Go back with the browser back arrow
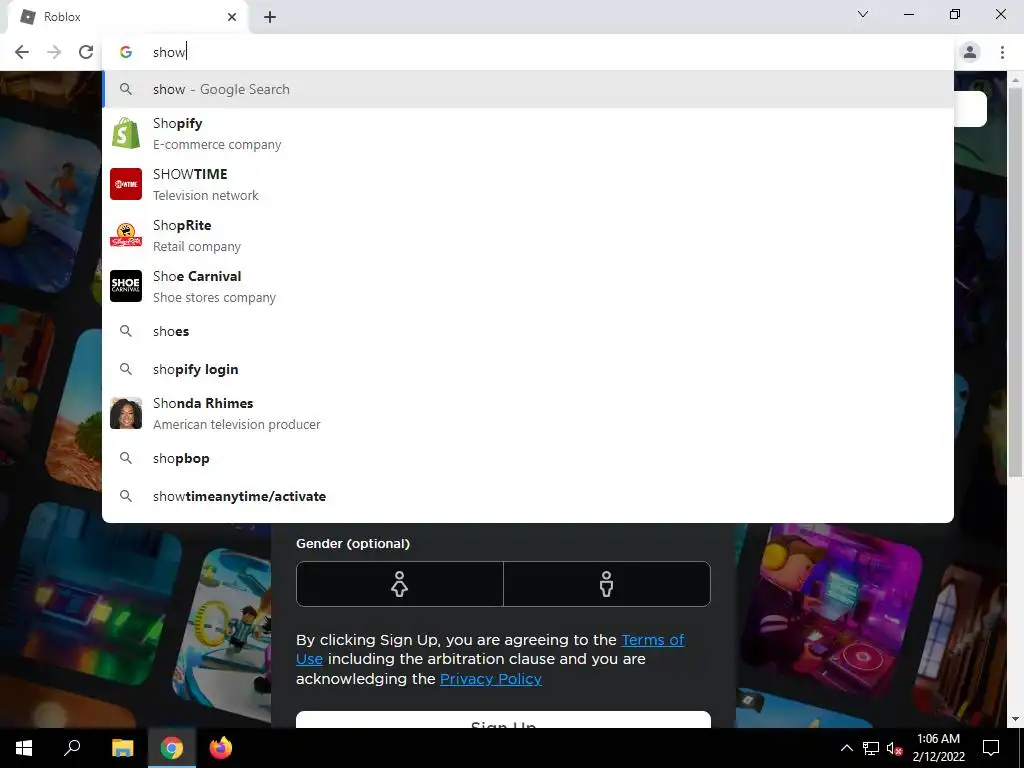This screenshot has width=1024, height=768. click(22, 52)
